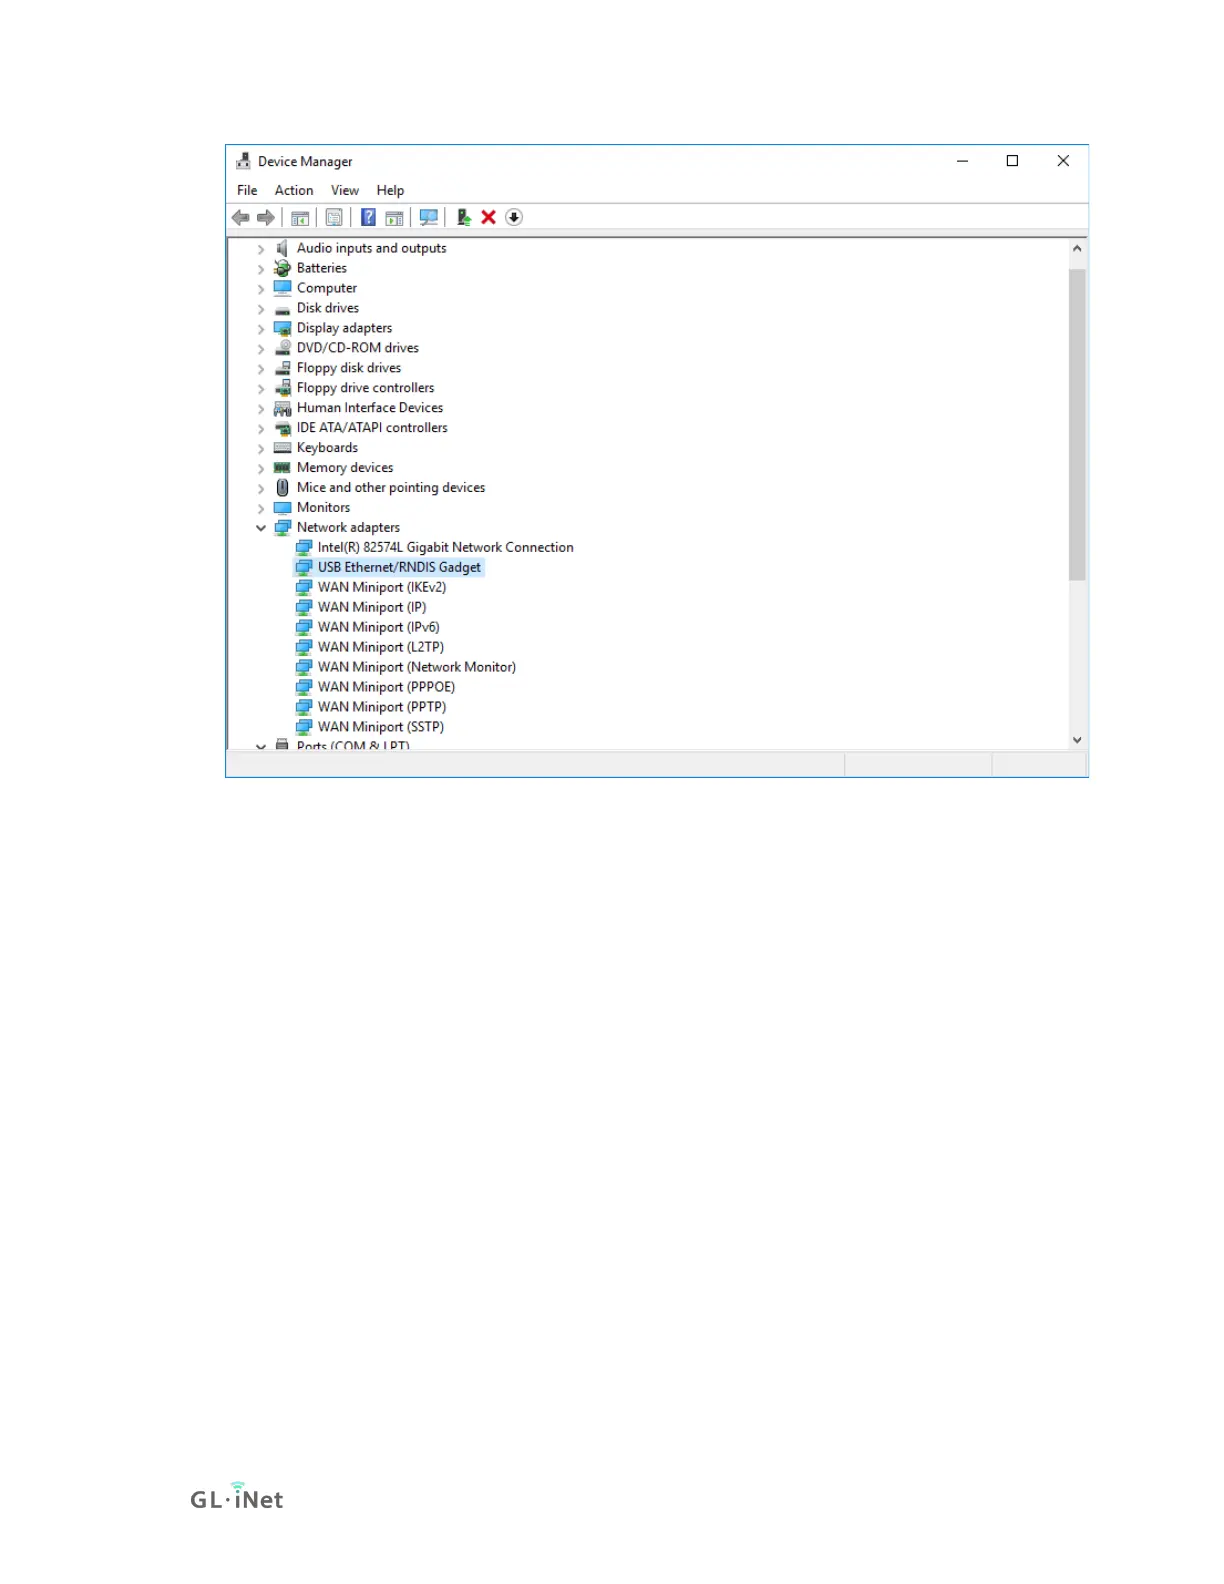Expand the Disk drives chevron
Screen dimensions: 1224x1584
pyautogui.click(x=261, y=309)
